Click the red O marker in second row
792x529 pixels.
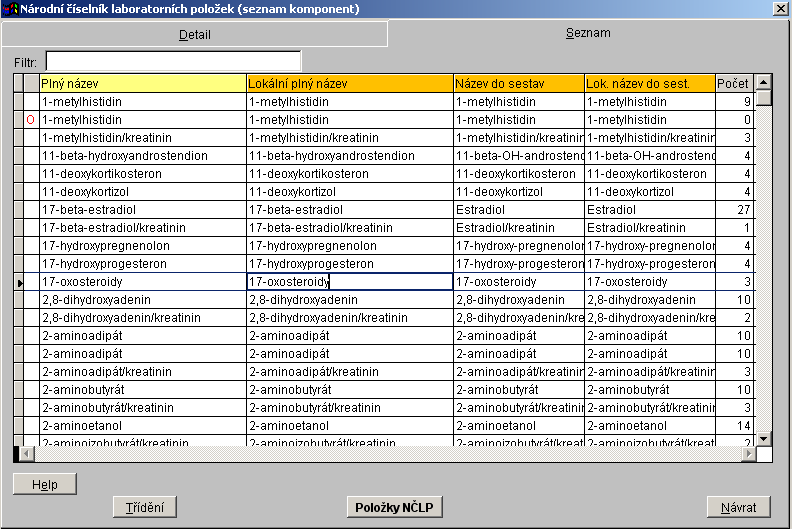(30, 120)
